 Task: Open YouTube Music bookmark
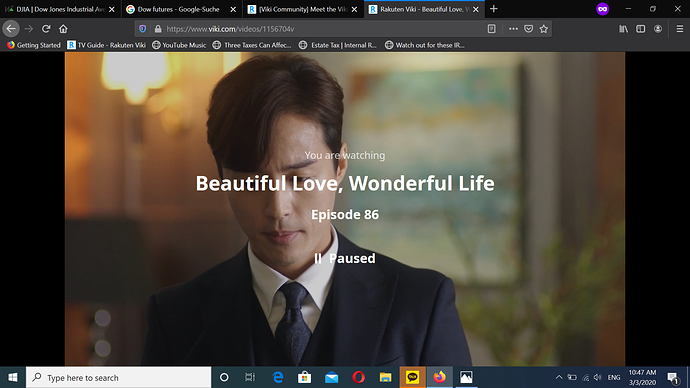[x=179, y=45]
